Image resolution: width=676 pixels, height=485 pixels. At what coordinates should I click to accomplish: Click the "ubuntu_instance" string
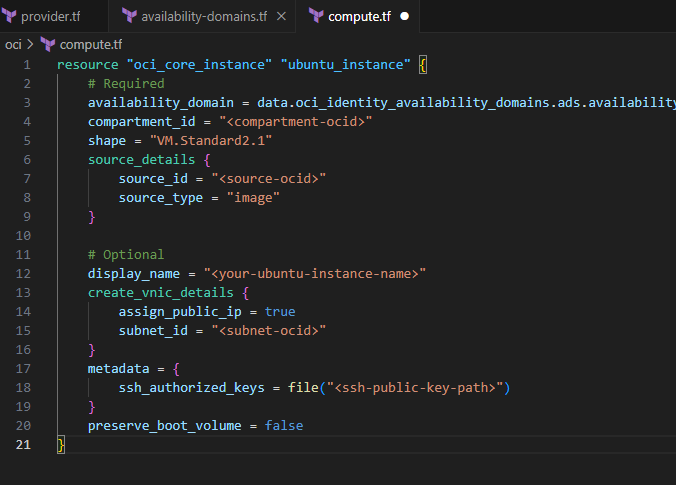[x=345, y=65]
